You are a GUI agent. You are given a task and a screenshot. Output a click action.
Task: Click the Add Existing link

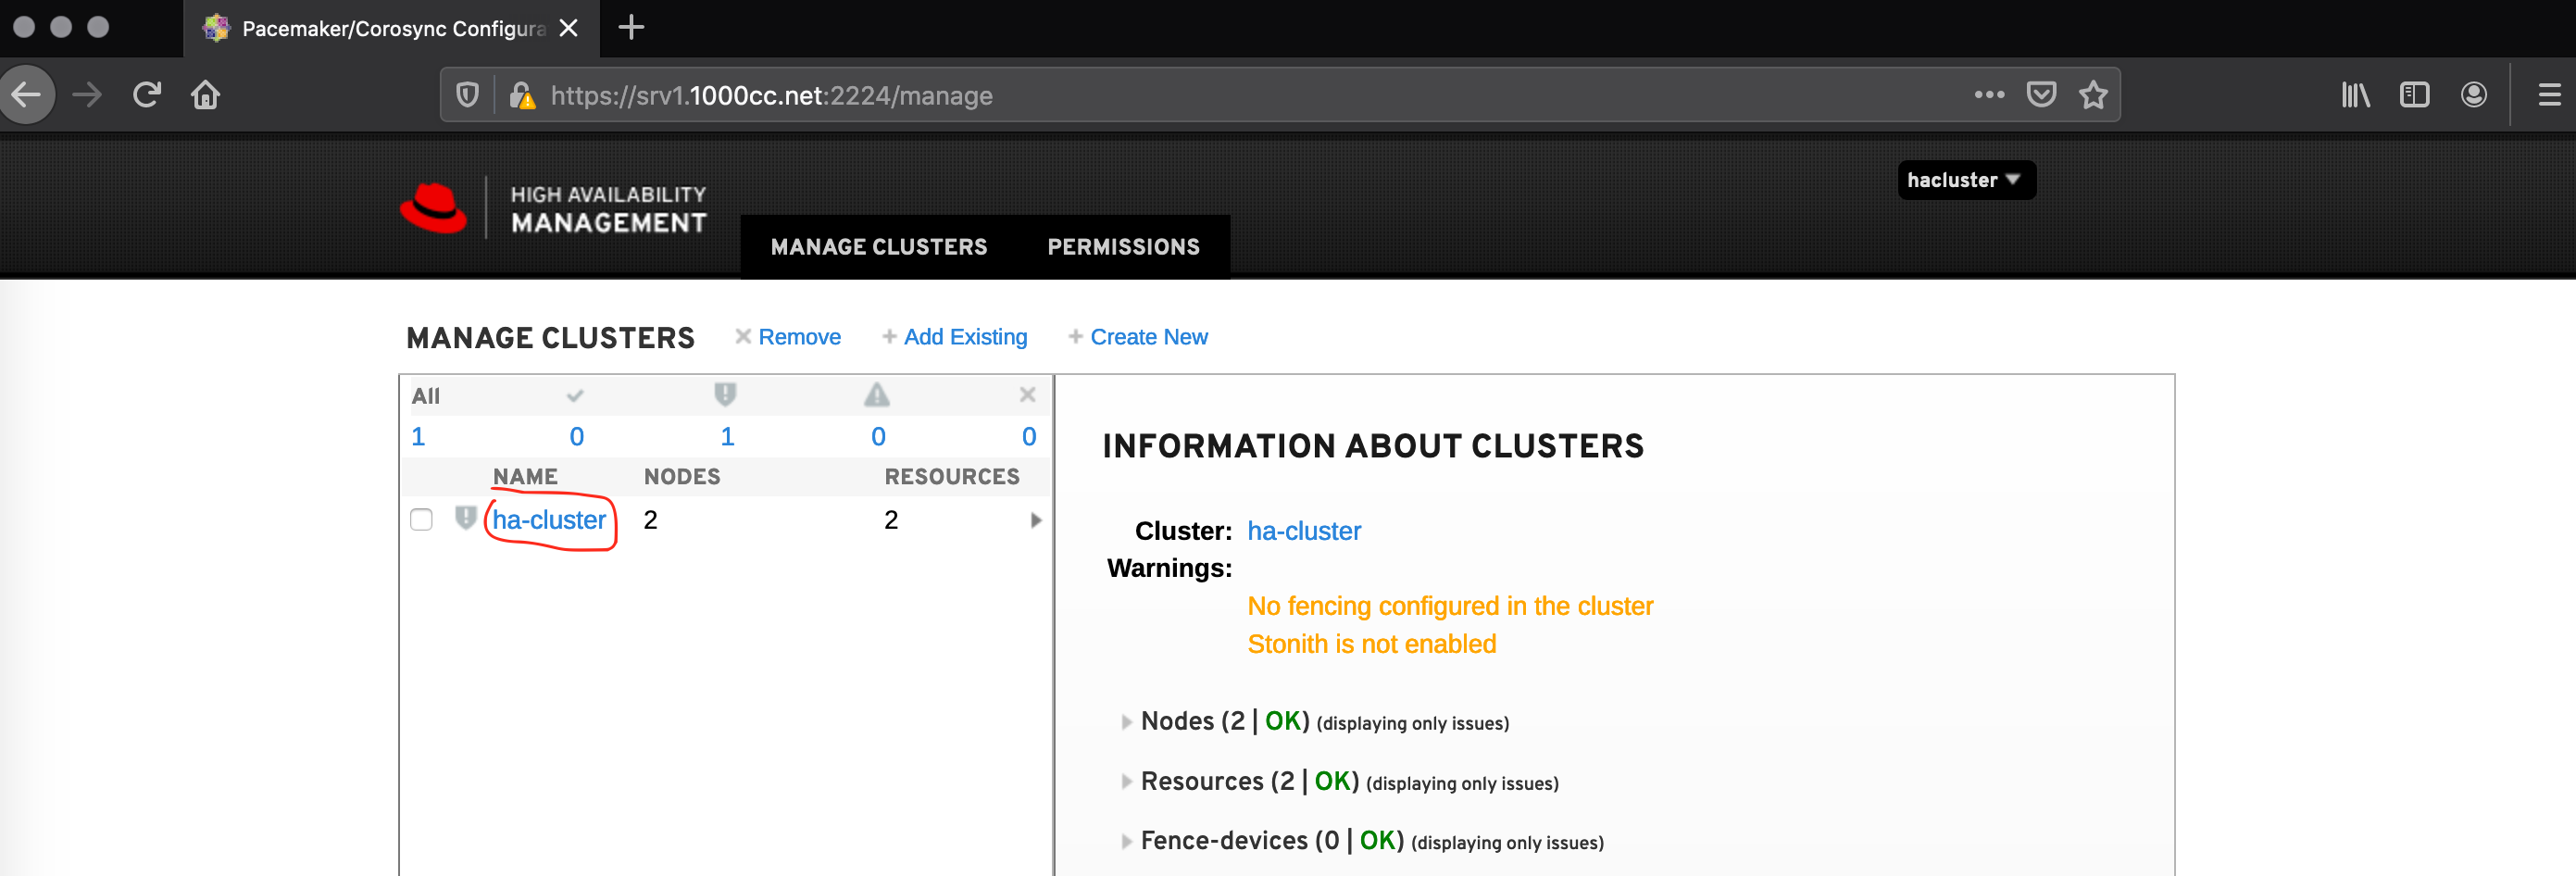point(965,337)
